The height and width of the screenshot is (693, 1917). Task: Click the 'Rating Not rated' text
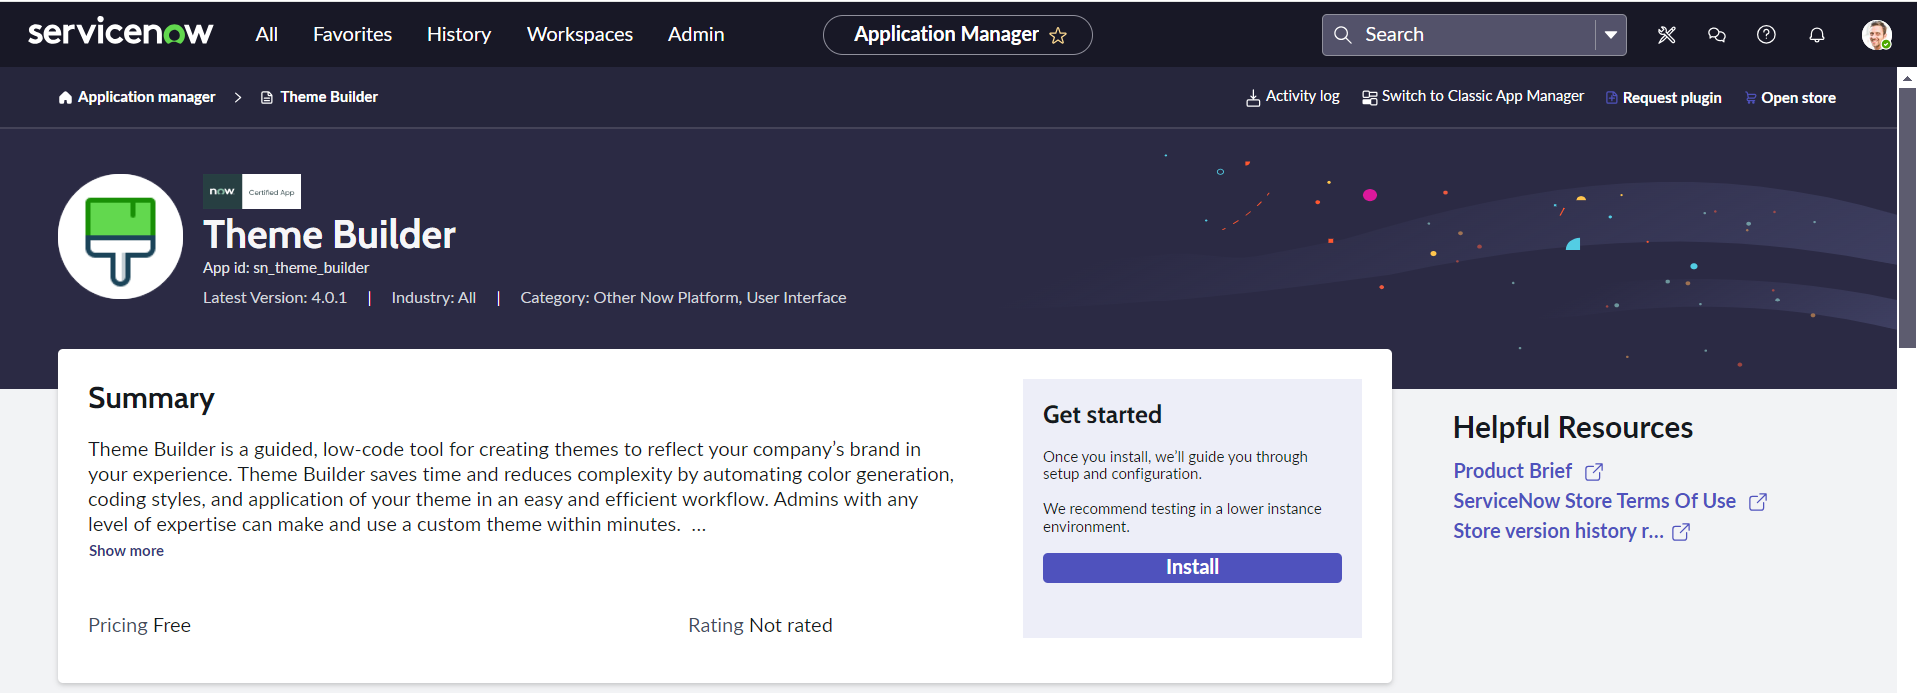[x=760, y=625]
